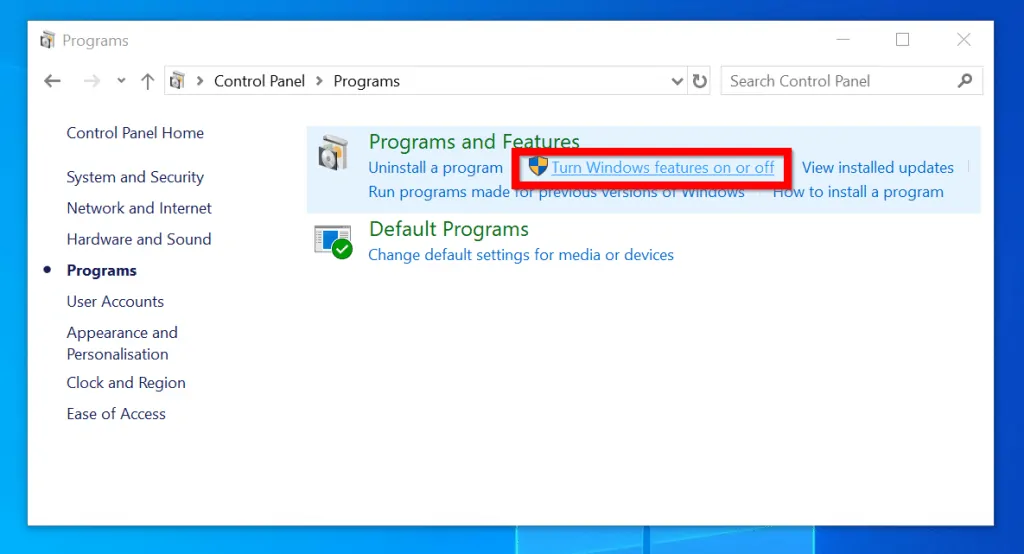Open View installed updates link
This screenshot has height=554, width=1024.
(x=877, y=168)
